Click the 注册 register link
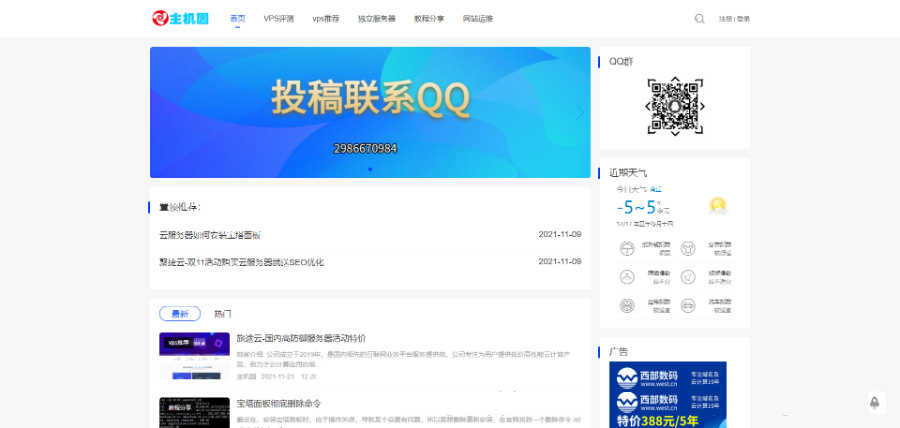 (x=725, y=18)
